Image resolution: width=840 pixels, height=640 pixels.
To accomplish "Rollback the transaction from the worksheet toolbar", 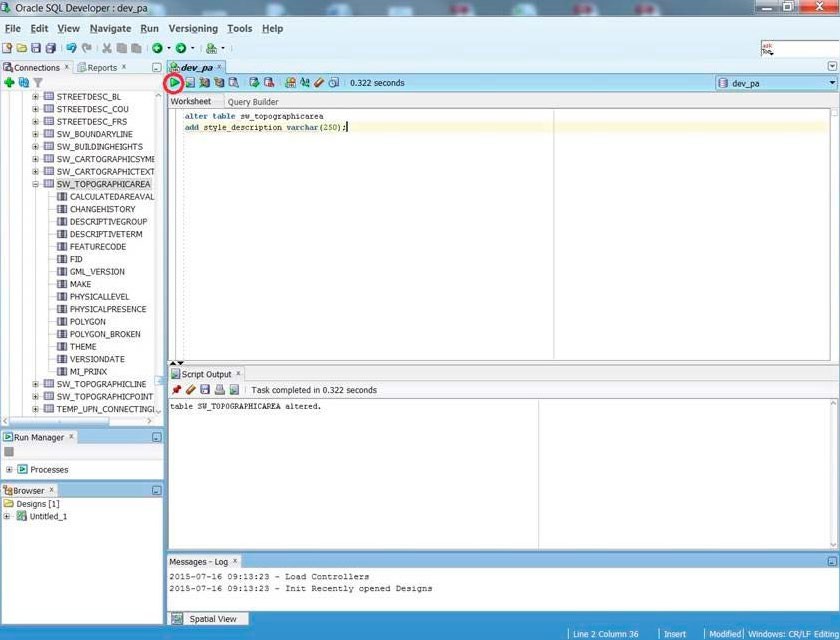I will [x=268, y=83].
